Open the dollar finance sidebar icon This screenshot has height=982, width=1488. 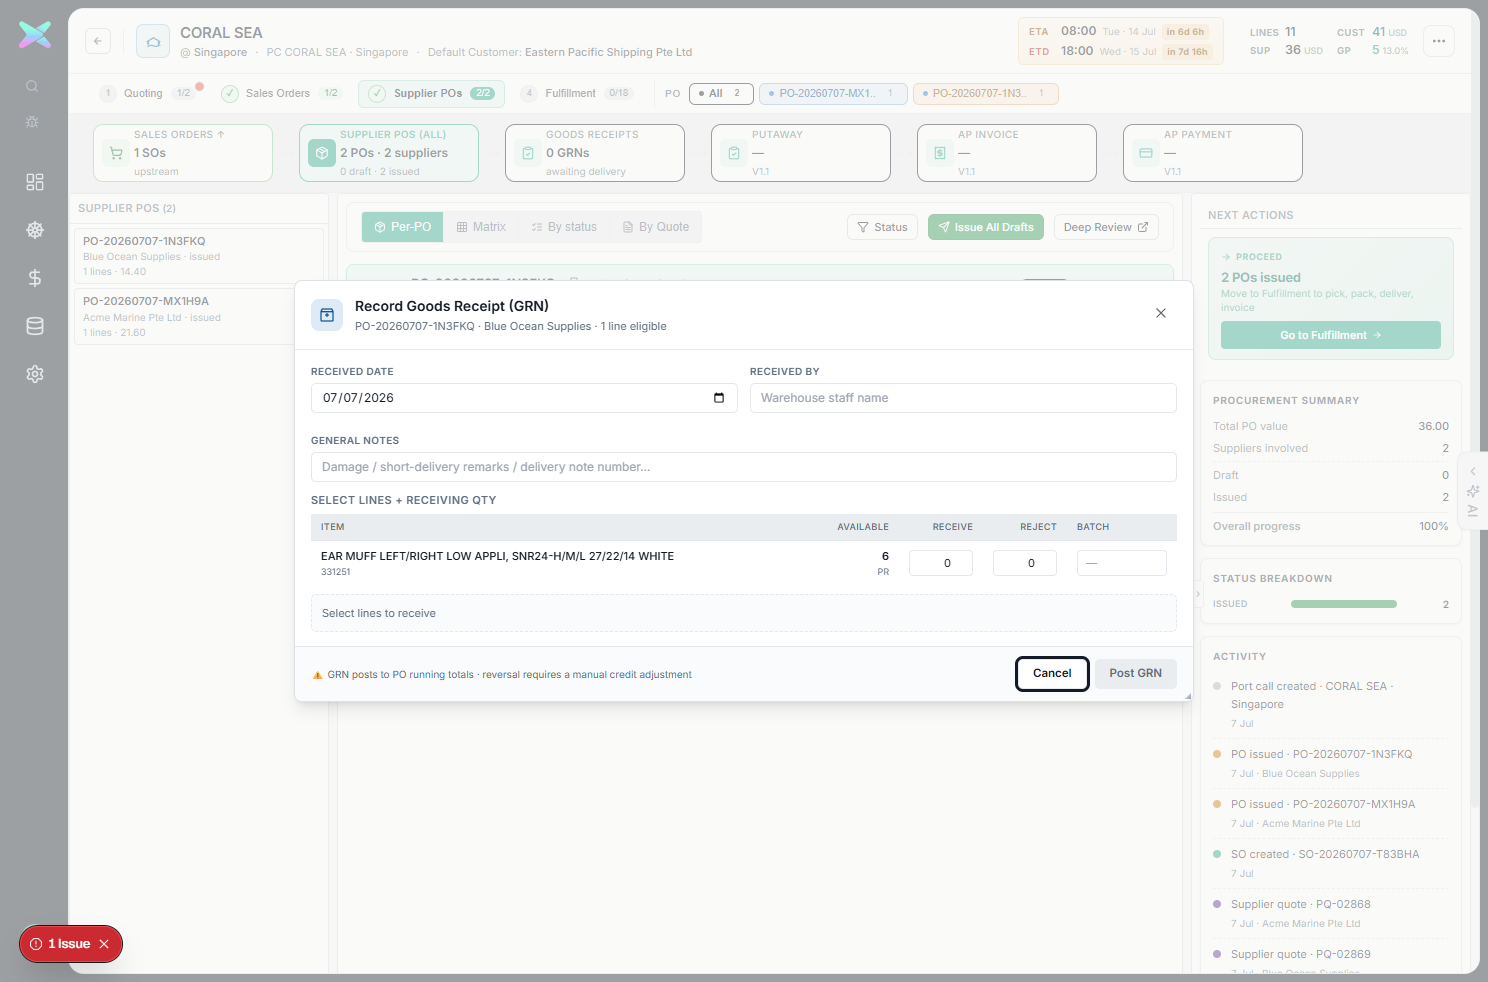pos(35,278)
